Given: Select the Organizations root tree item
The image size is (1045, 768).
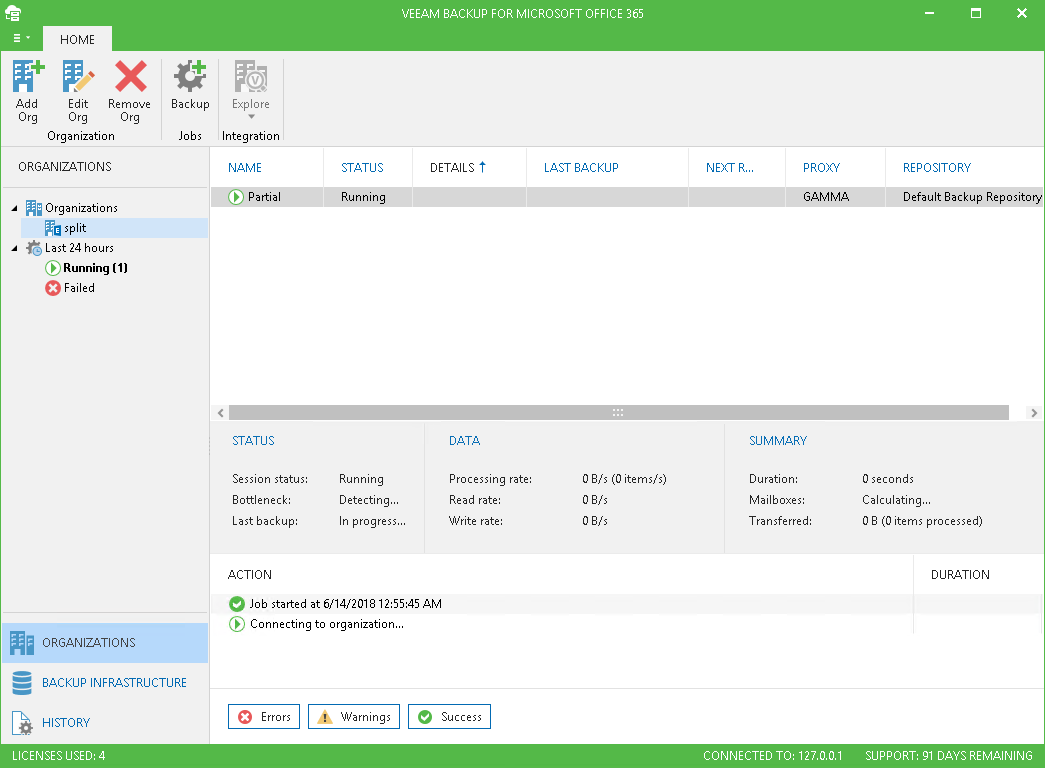Looking at the screenshot, I should tap(81, 208).
